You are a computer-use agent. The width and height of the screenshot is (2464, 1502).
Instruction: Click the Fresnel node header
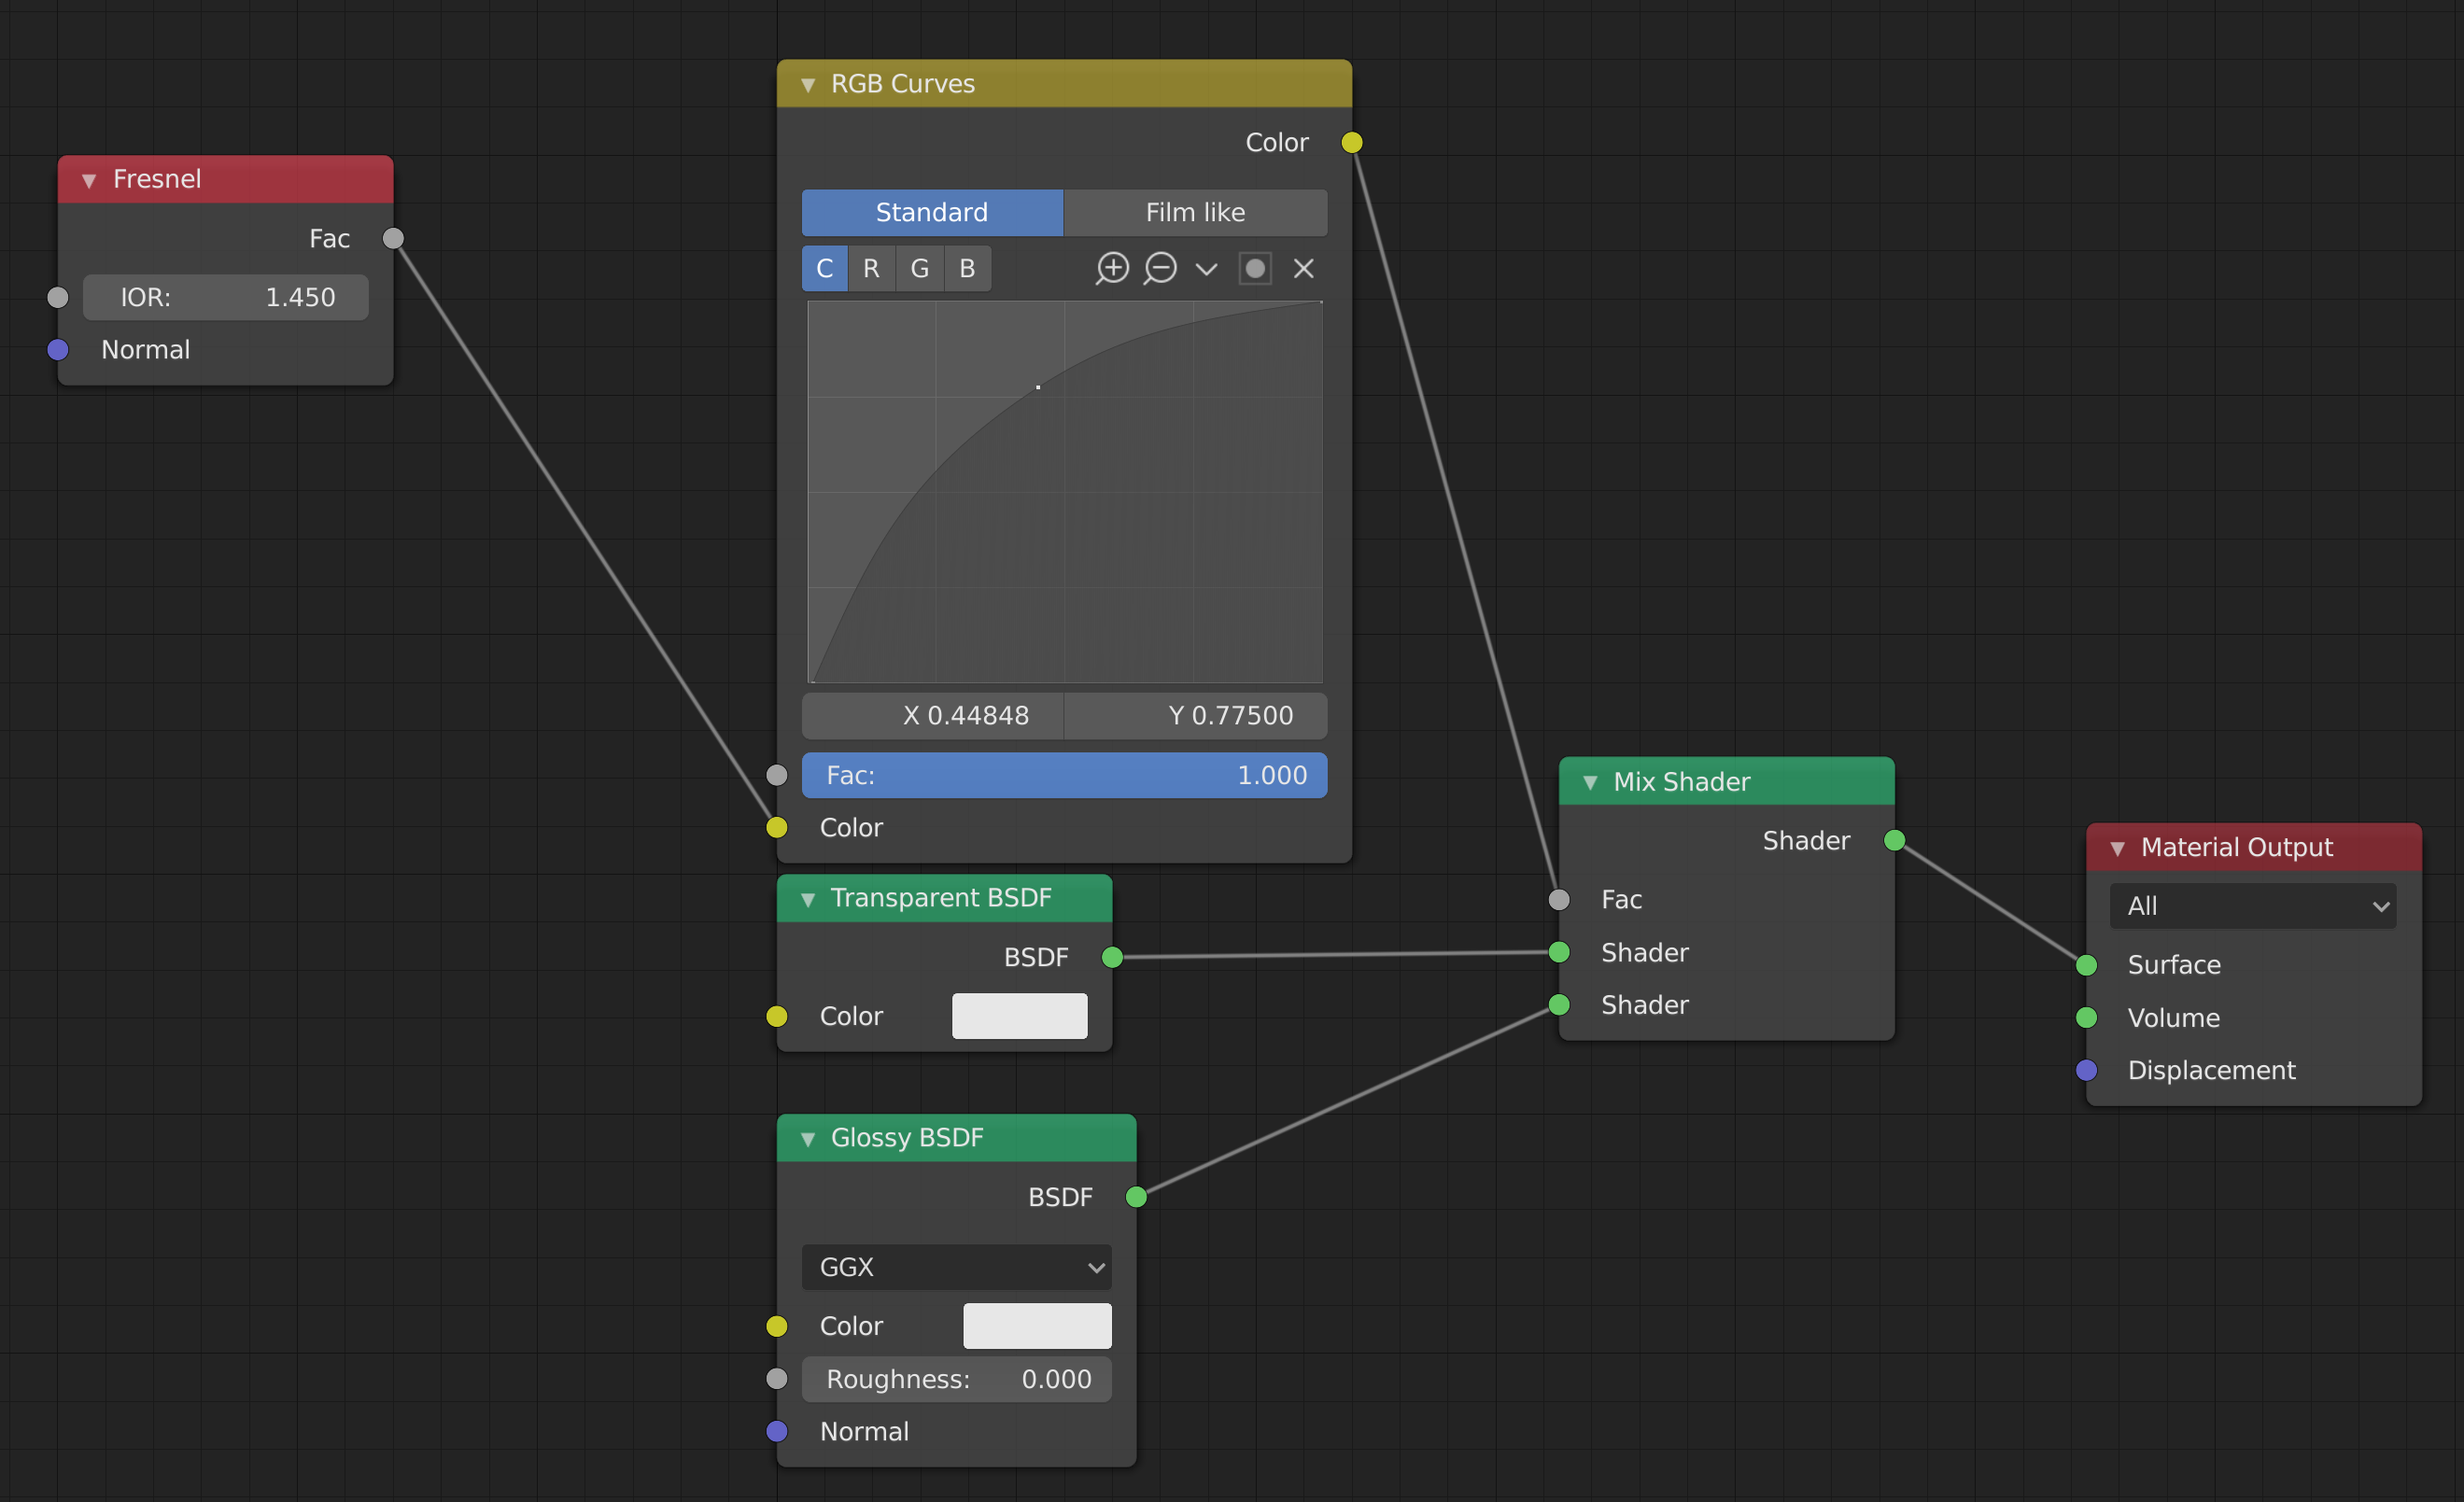[x=226, y=179]
